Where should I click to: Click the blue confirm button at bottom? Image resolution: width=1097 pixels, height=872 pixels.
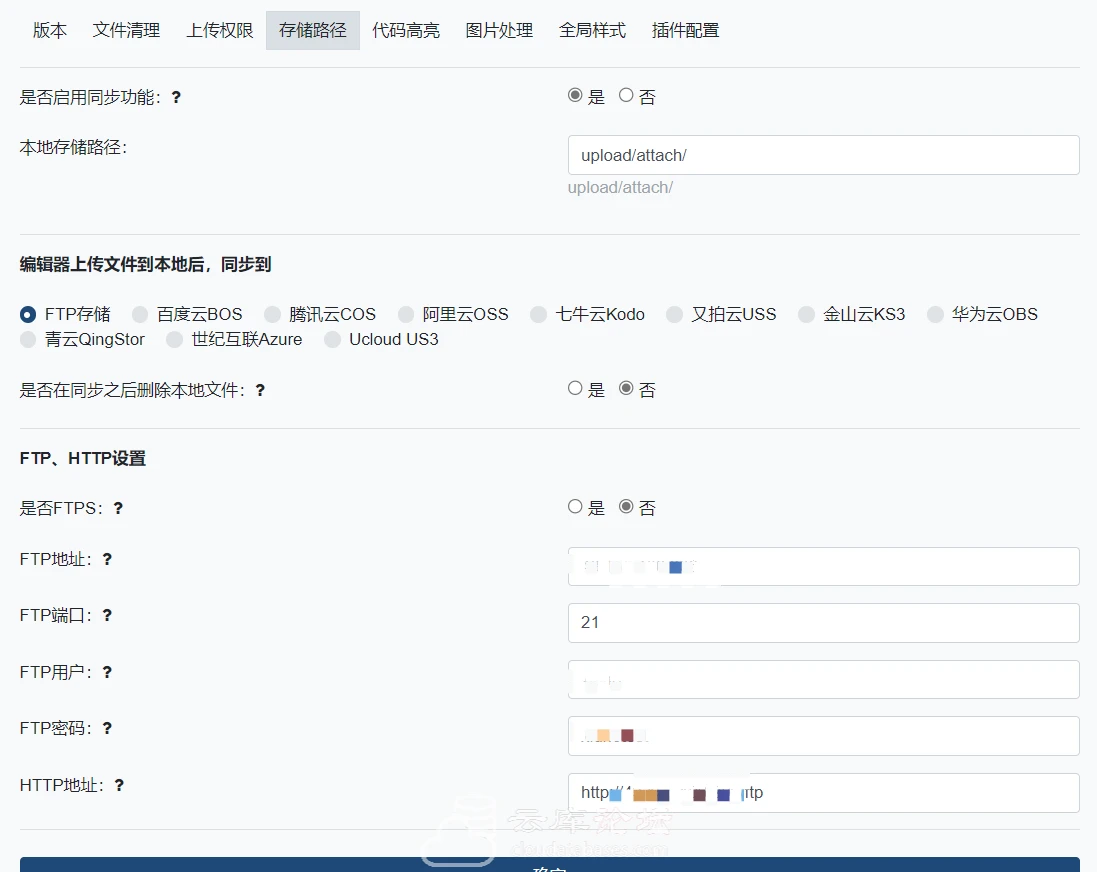549,865
